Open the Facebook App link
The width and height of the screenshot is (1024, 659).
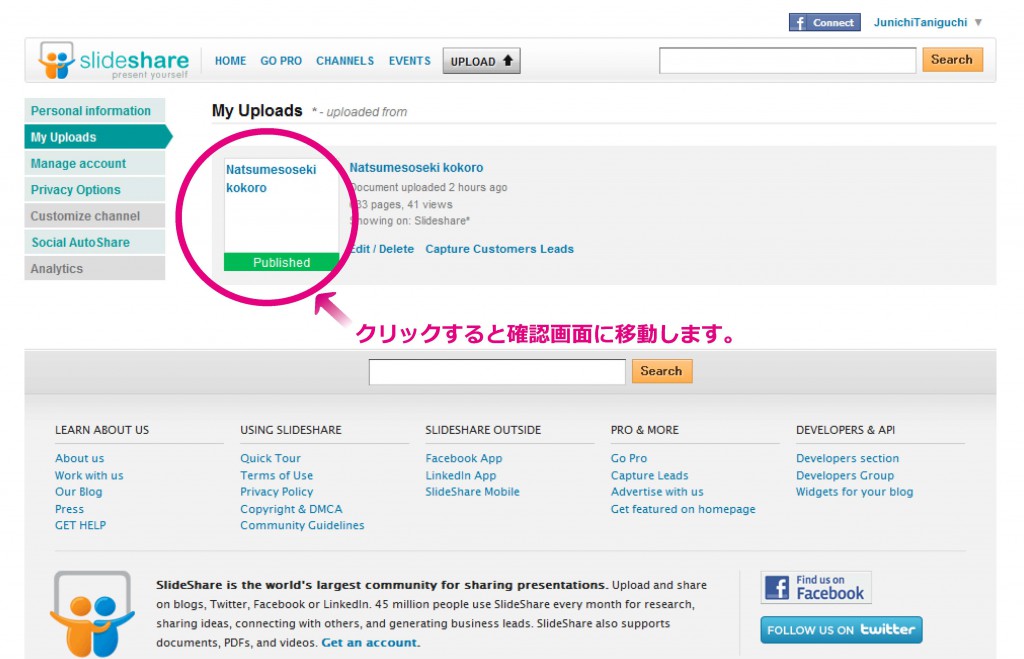click(464, 458)
